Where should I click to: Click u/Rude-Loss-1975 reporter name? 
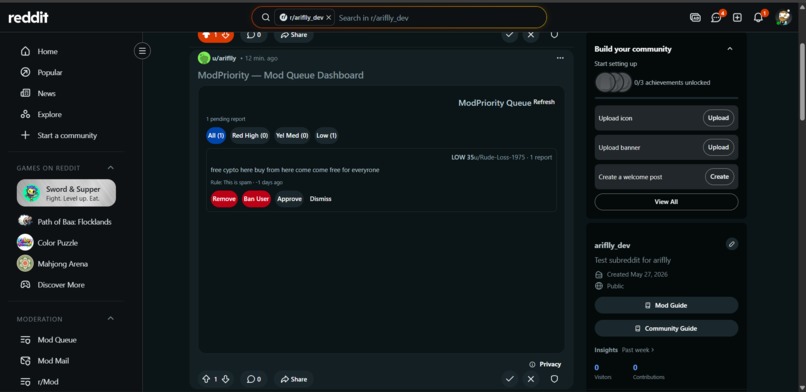pos(499,157)
